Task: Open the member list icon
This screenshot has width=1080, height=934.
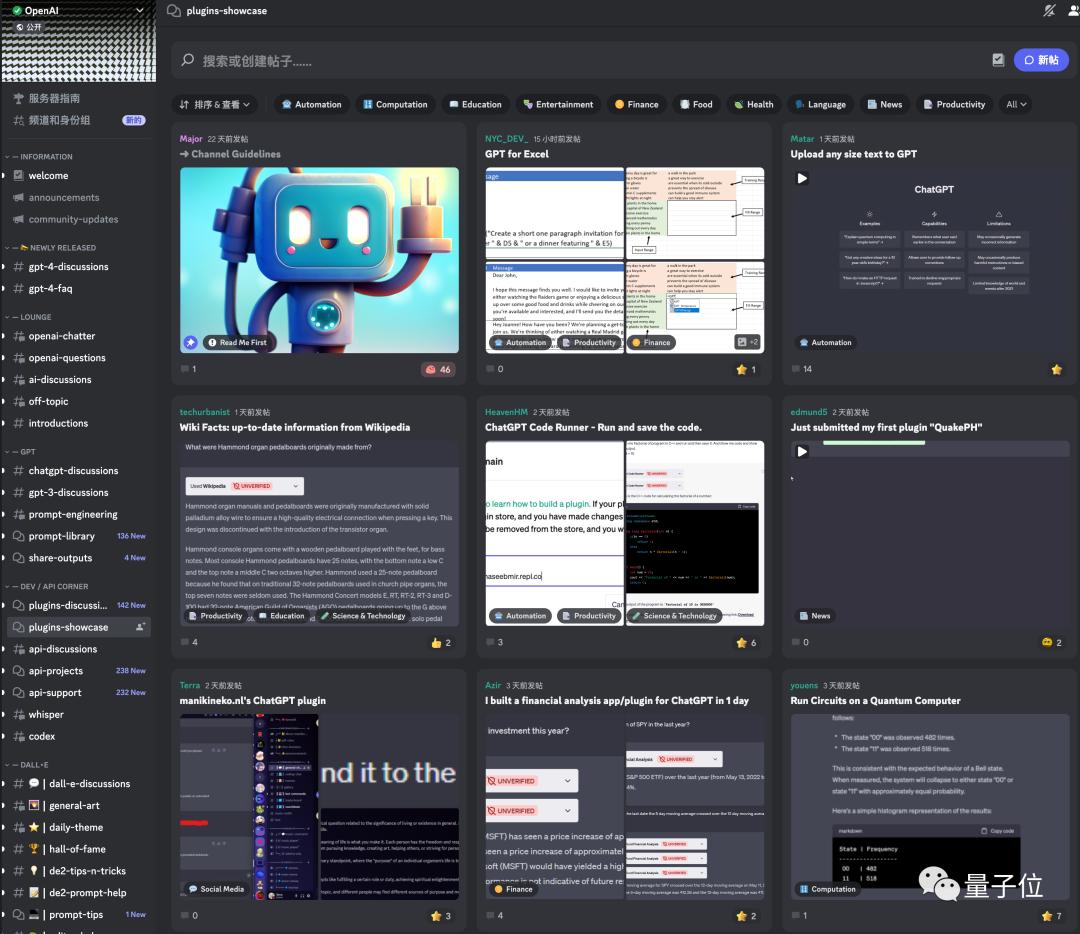Action: [1071, 10]
